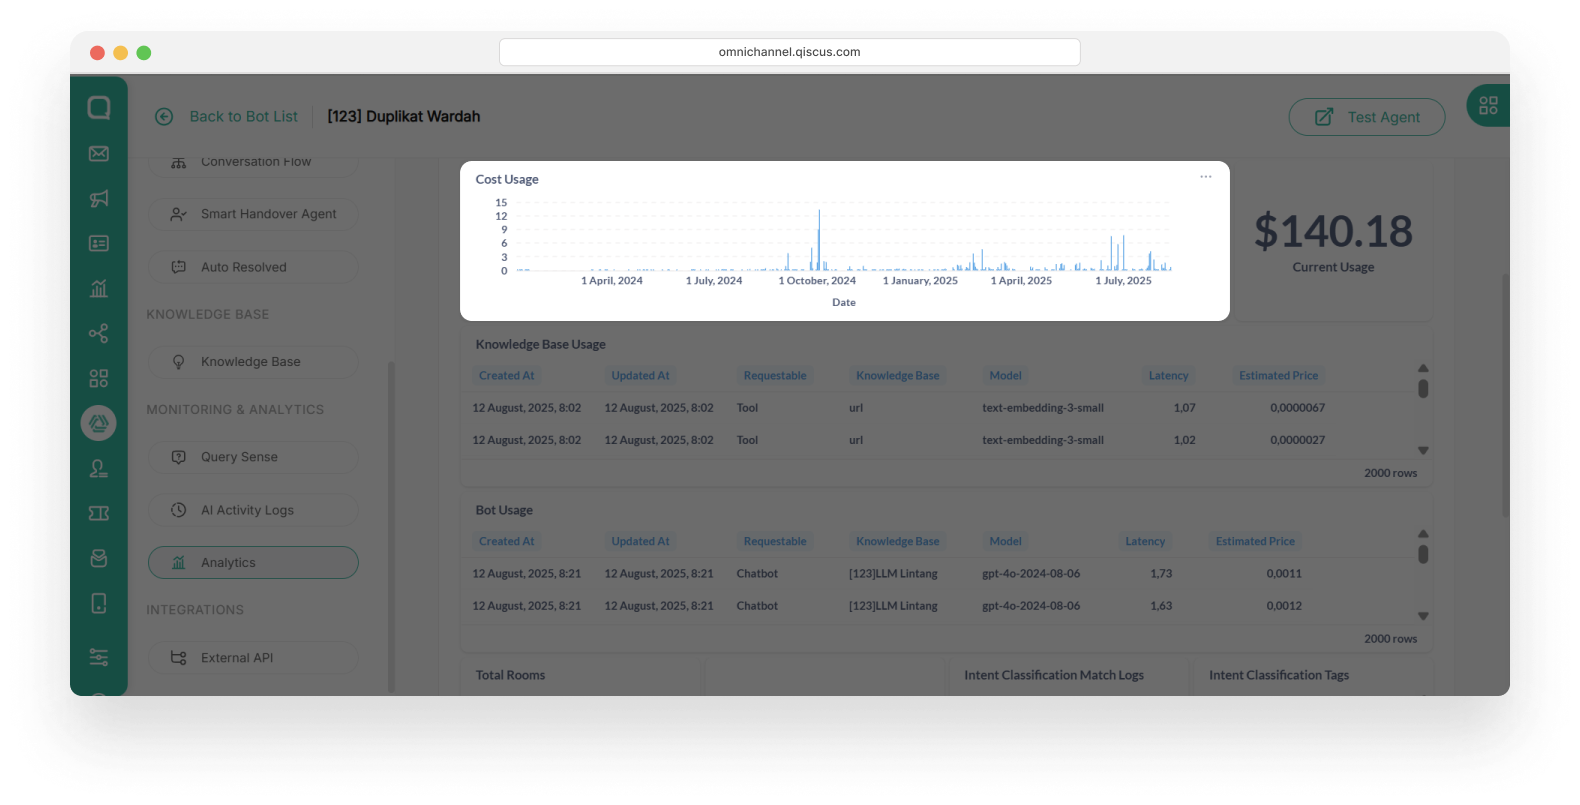This screenshot has height=805, width=1580.
Task: Select the integration share nodes sidebar icon
Action: tap(99, 334)
